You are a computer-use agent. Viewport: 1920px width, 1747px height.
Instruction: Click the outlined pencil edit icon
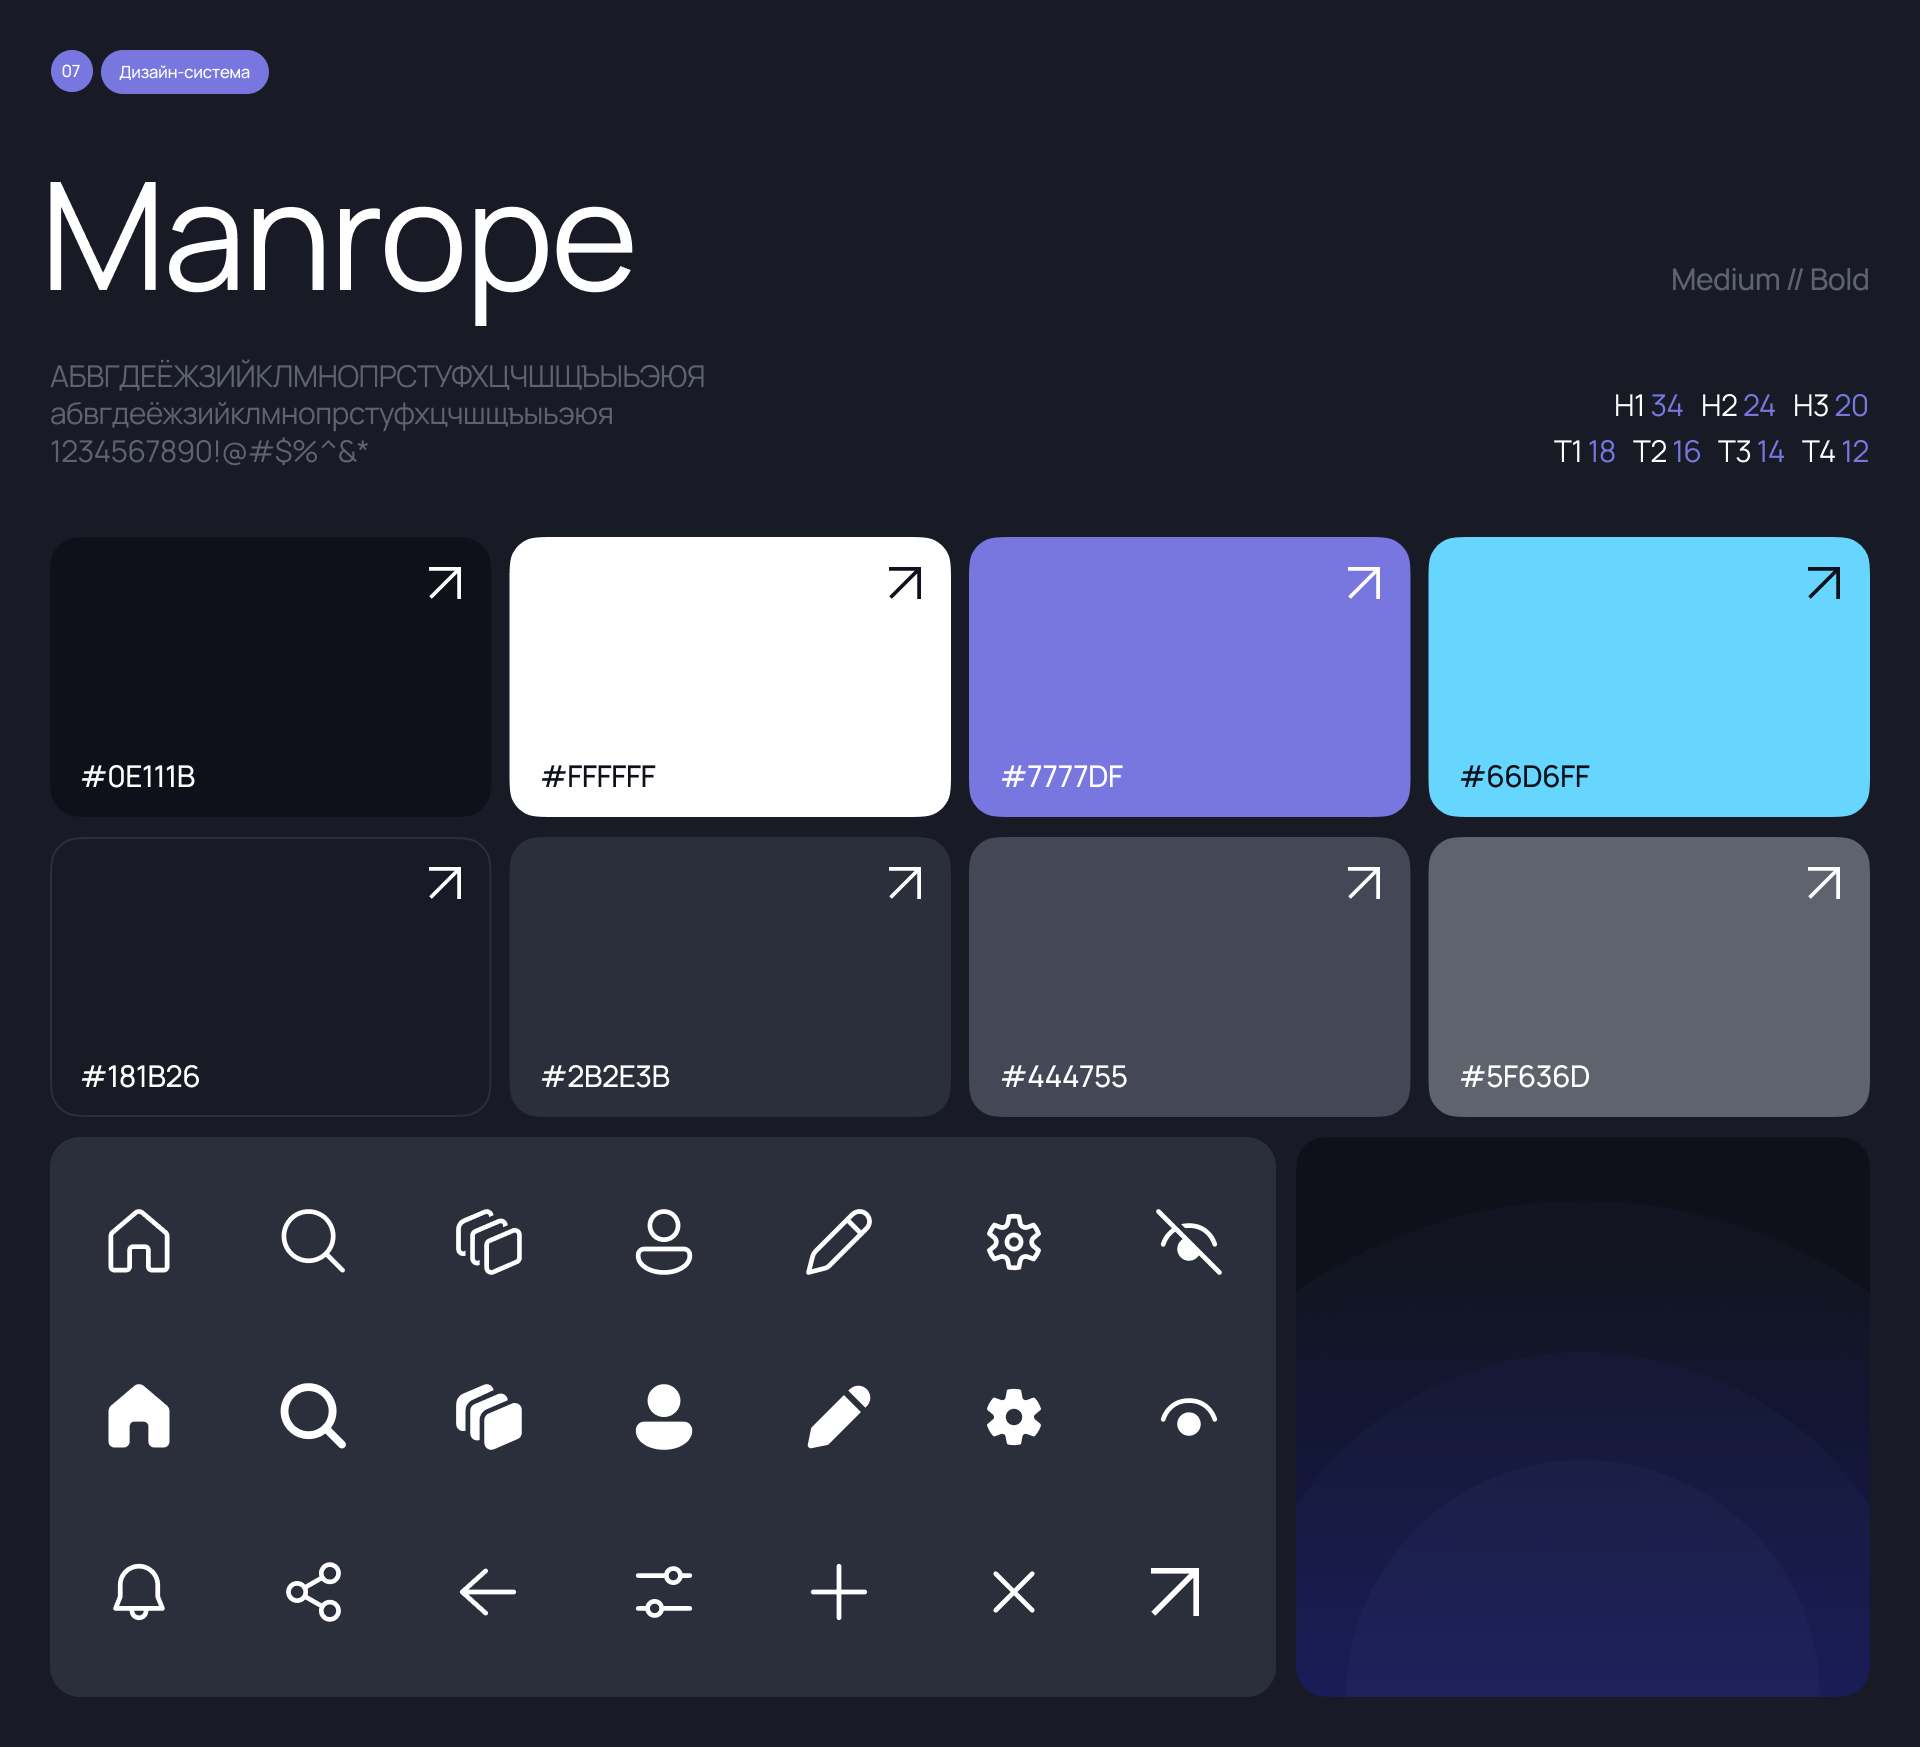(839, 1241)
